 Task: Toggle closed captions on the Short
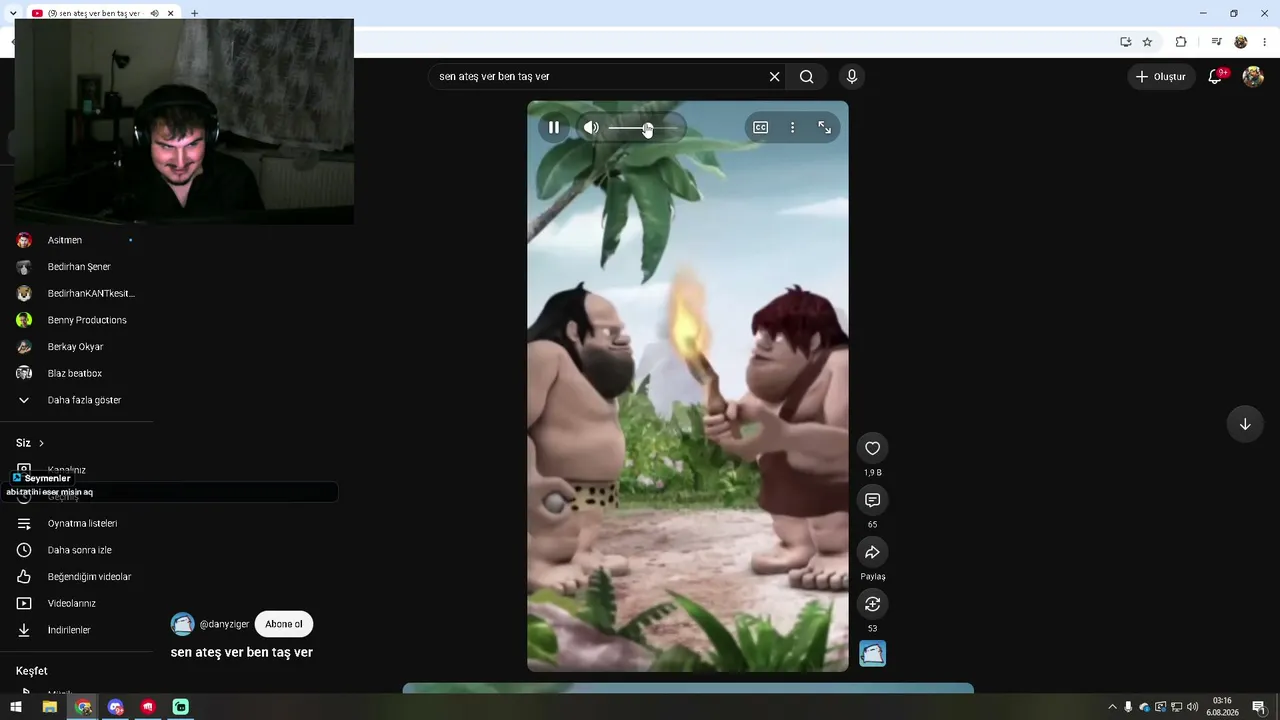761,128
